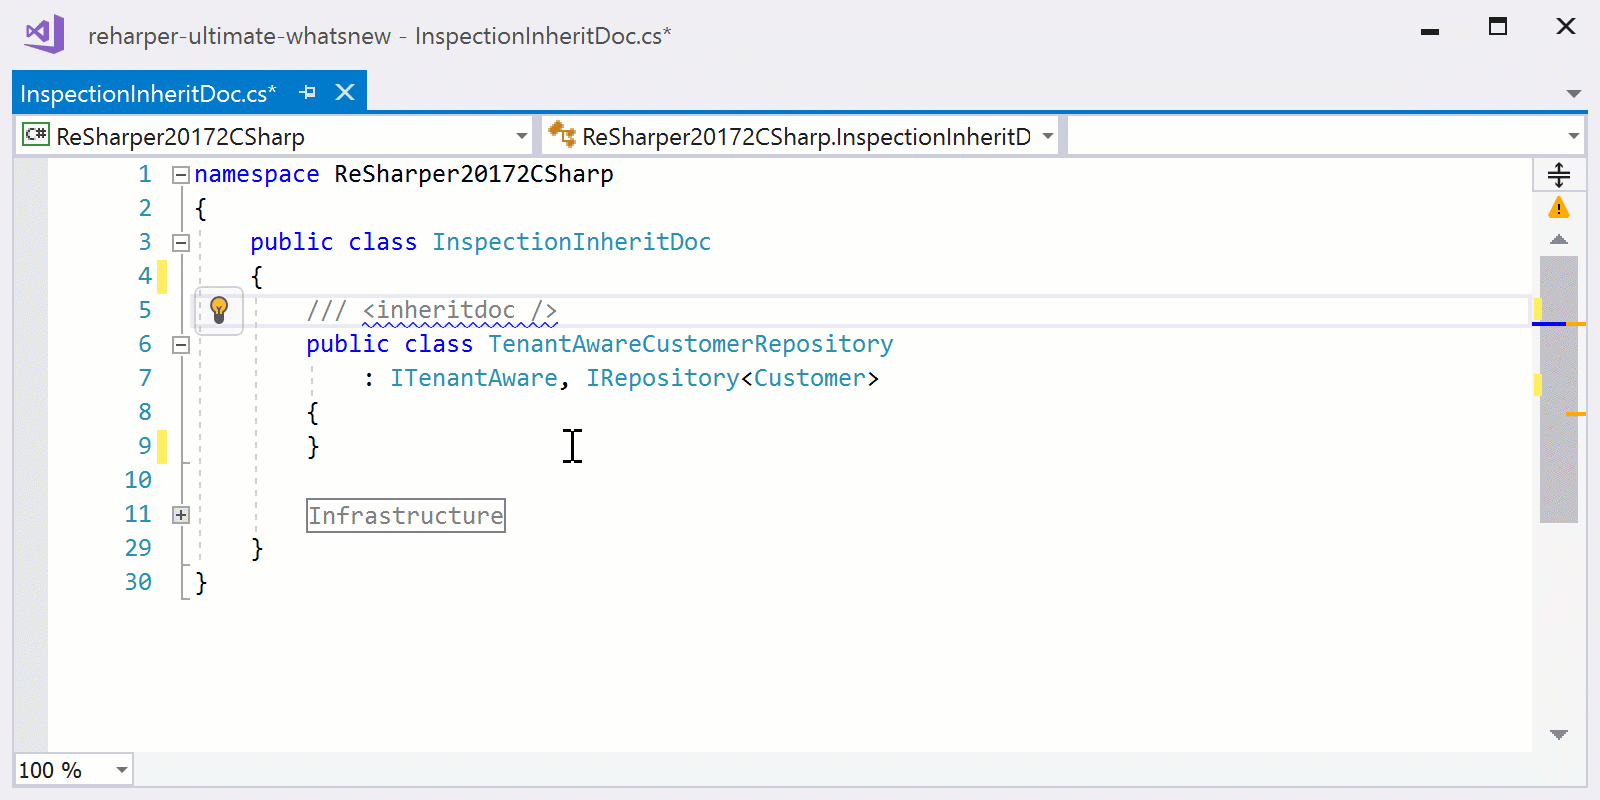The height and width of the screenshot is (800, 1600).
Task: Open the ReSharper20172CSharp project dropdown
Action: pyautogui.click(x=521, y=136)
